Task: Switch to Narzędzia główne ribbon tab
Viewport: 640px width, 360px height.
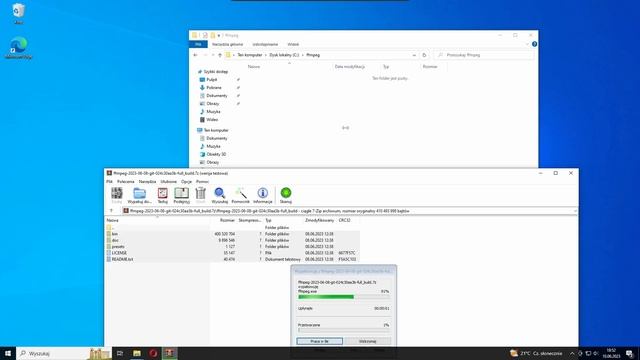Action: point(227,44)
